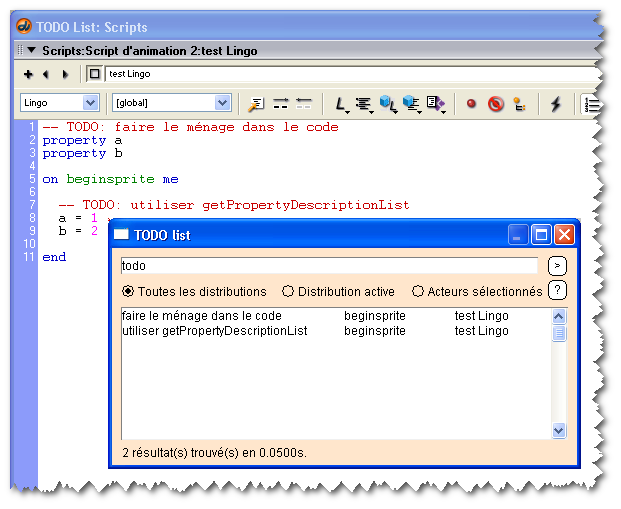Maximize the TODO list window

tap(541, 234)
